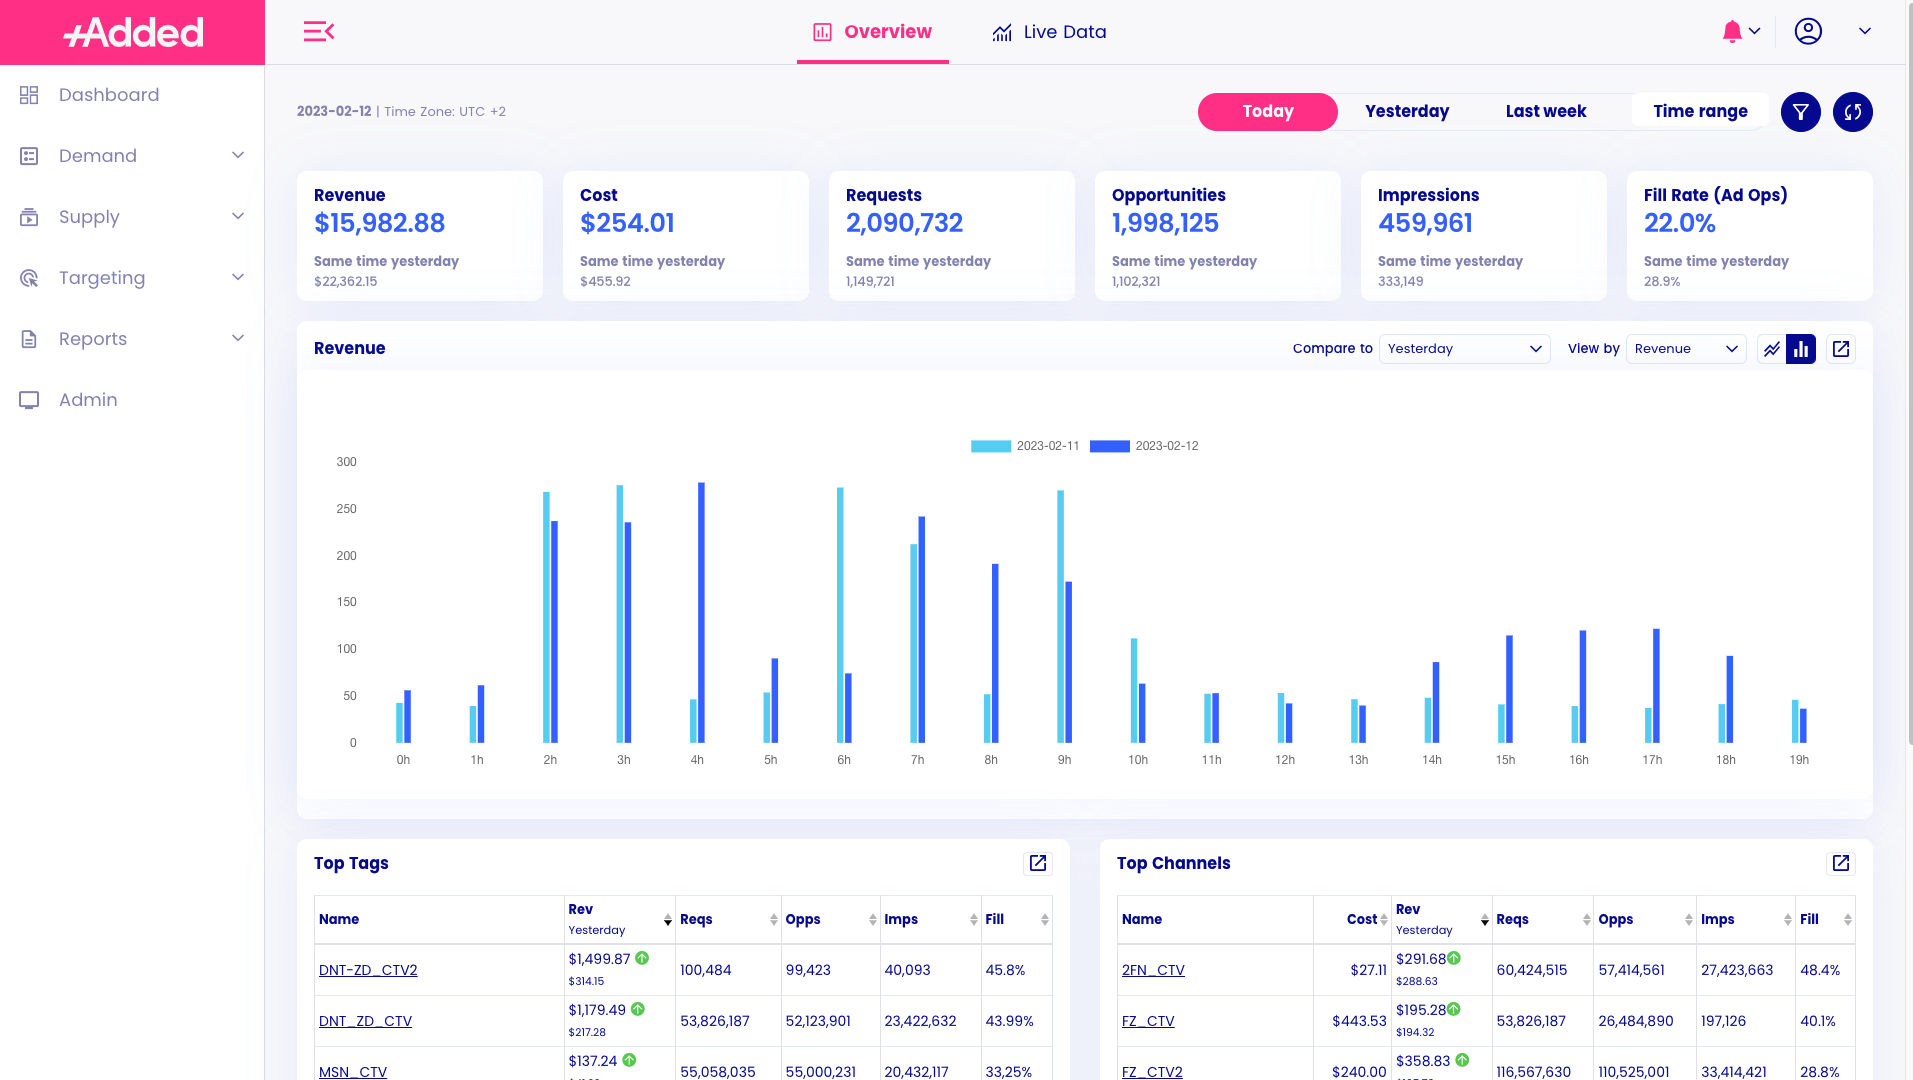Toggle 2023-02-11 legend series
This screenshot has width=1913, height=1080.
click(x=1025, y=446)
